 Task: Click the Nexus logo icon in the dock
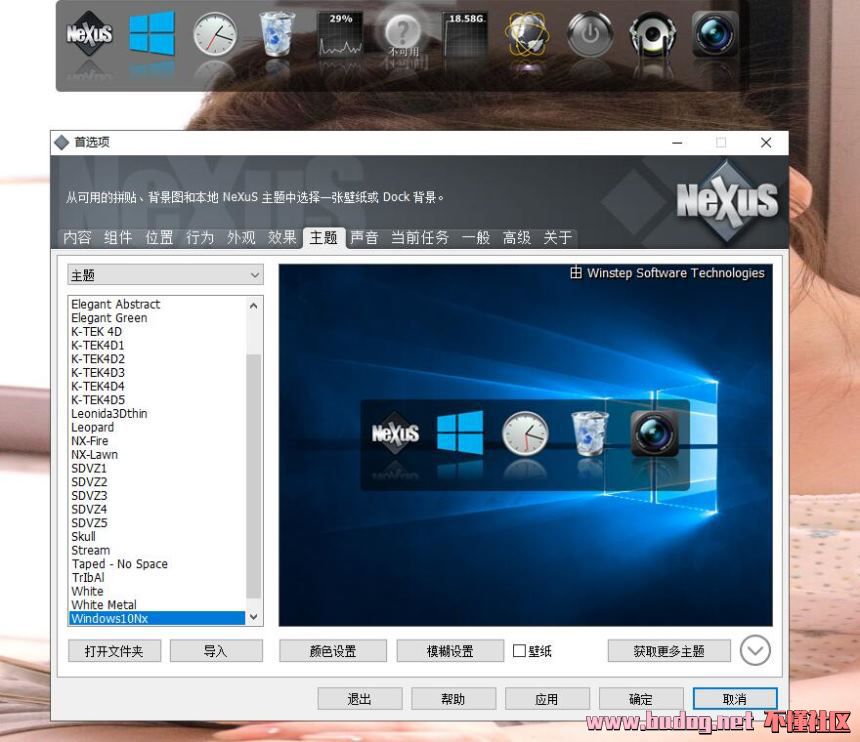(90, 36)
